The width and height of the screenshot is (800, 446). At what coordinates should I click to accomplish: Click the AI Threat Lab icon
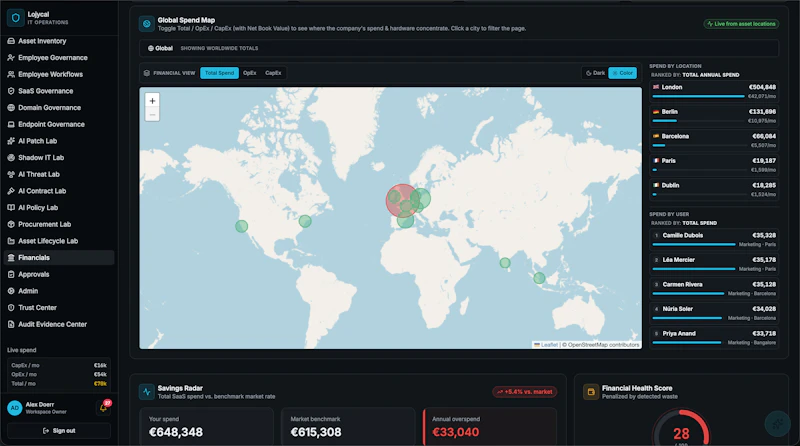coord(11,175)
